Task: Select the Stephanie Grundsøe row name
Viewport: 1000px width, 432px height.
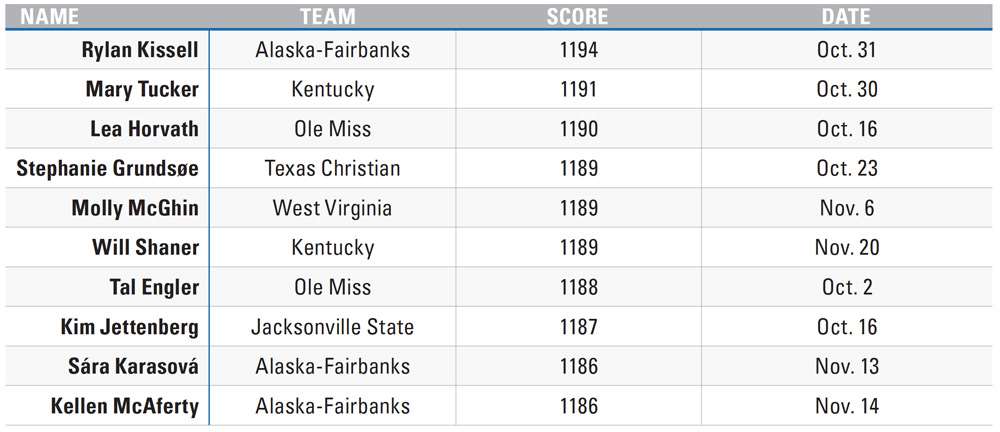Action: 107,169
